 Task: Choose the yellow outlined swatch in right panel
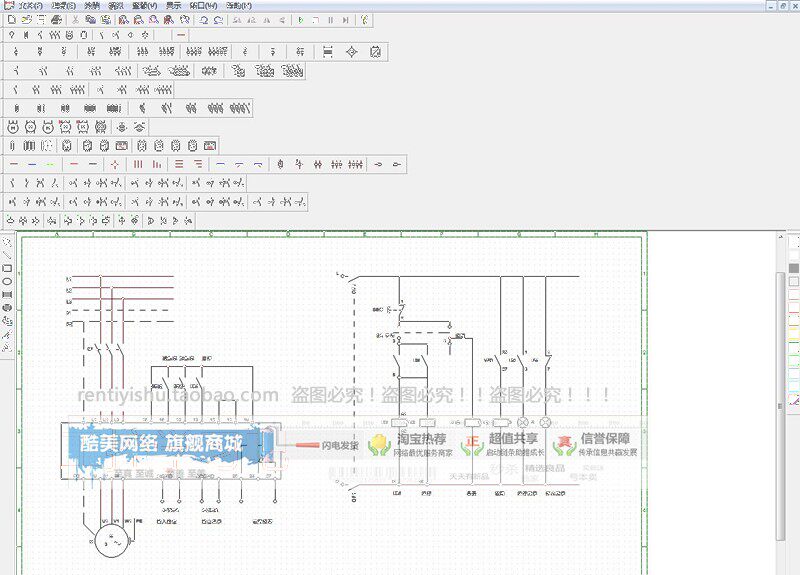click(793, 334)
